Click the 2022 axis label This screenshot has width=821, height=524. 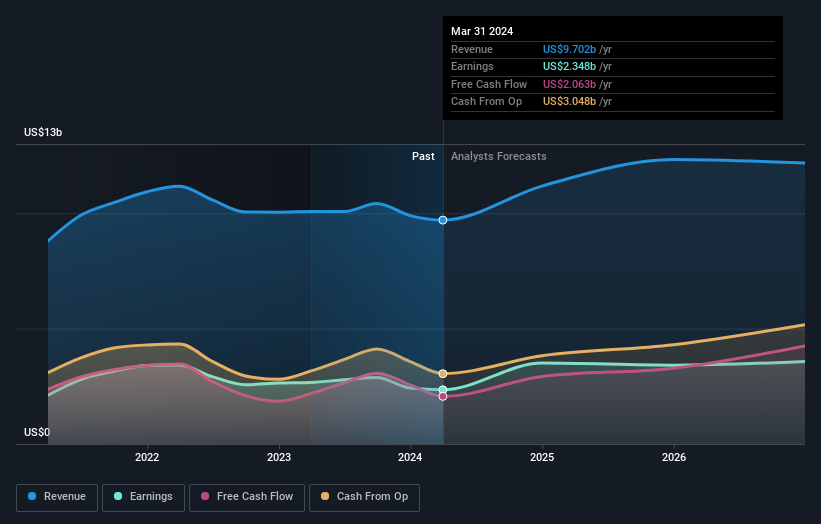click(x=147, y=457)
